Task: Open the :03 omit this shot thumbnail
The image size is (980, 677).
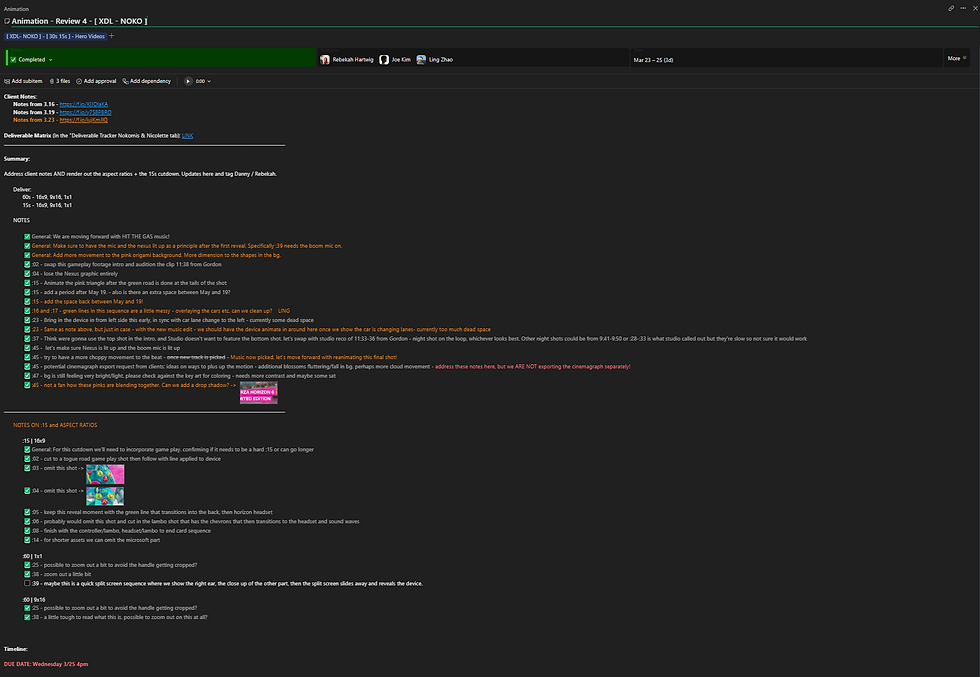Action: tap(105, 474)
